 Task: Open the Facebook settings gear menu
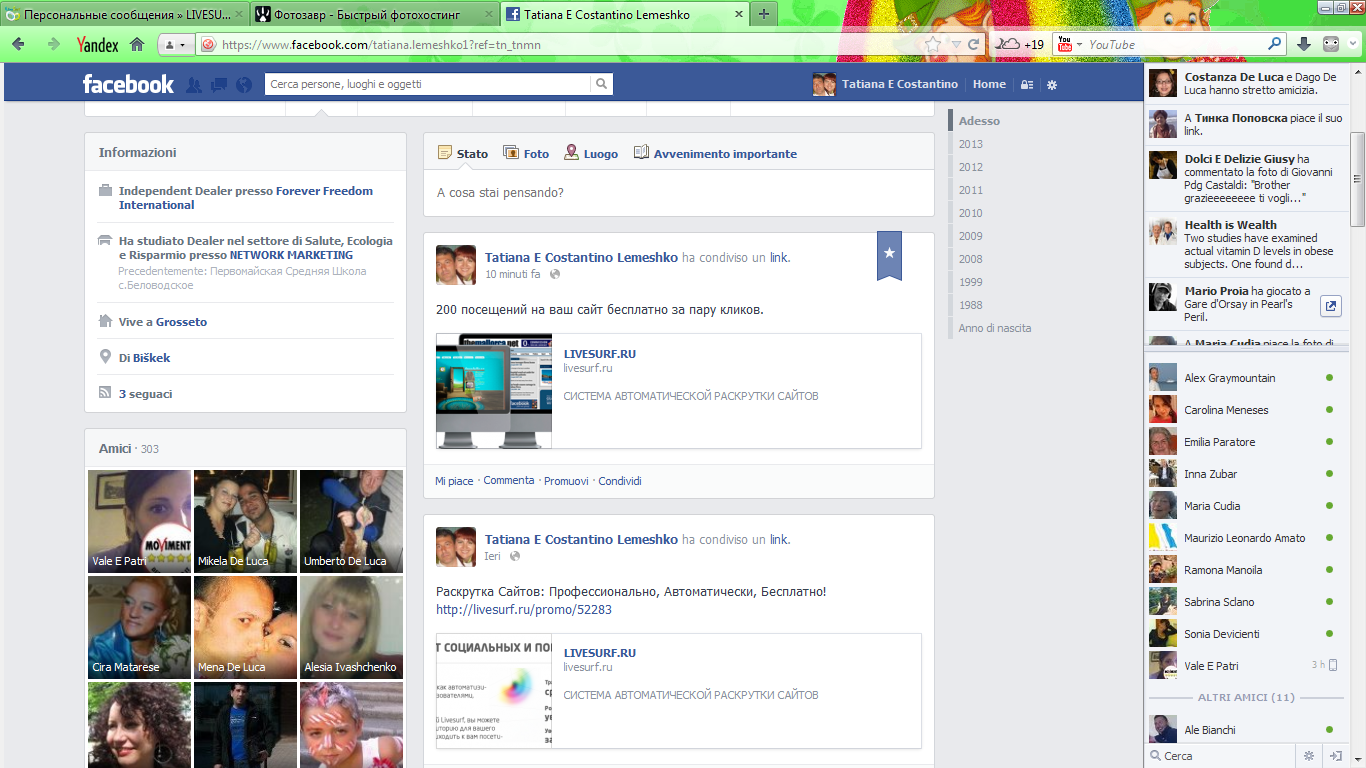coord(1052,85)
